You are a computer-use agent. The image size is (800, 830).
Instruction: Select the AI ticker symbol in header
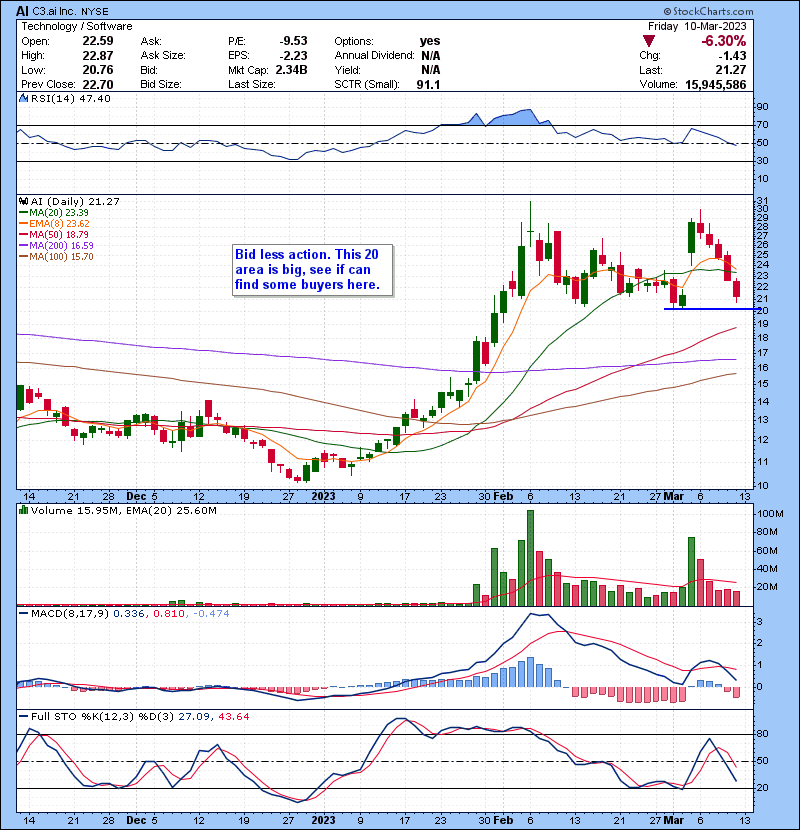[x=22, y=11]
